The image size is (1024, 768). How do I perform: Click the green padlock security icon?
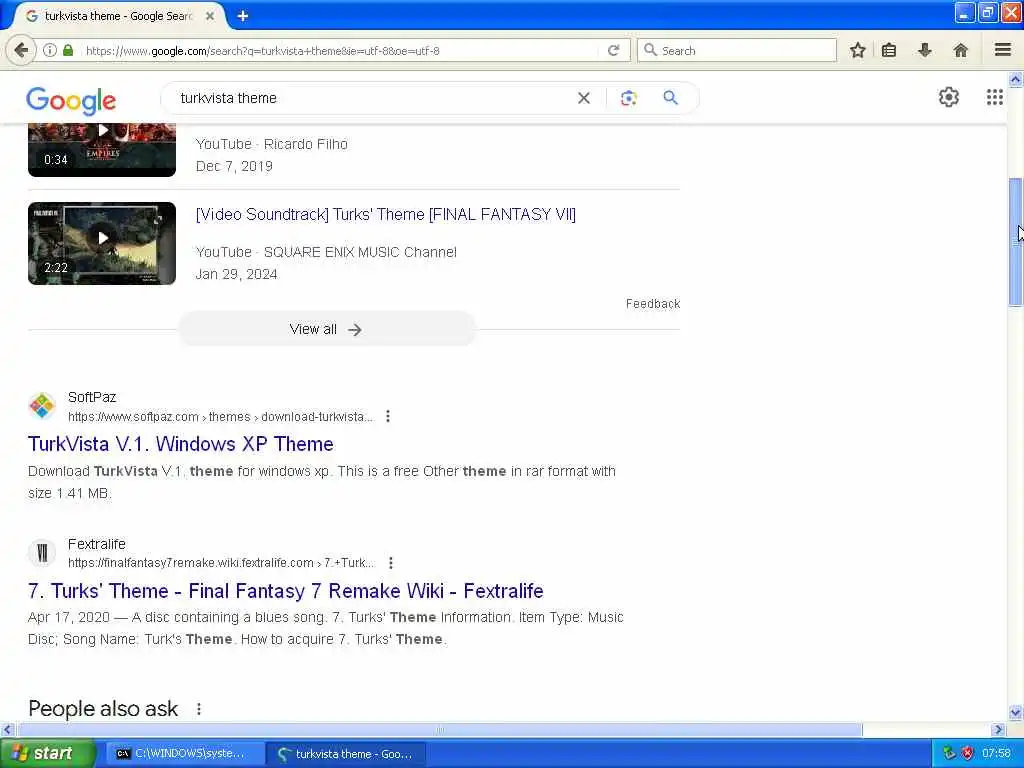click(x=68, y=50)
